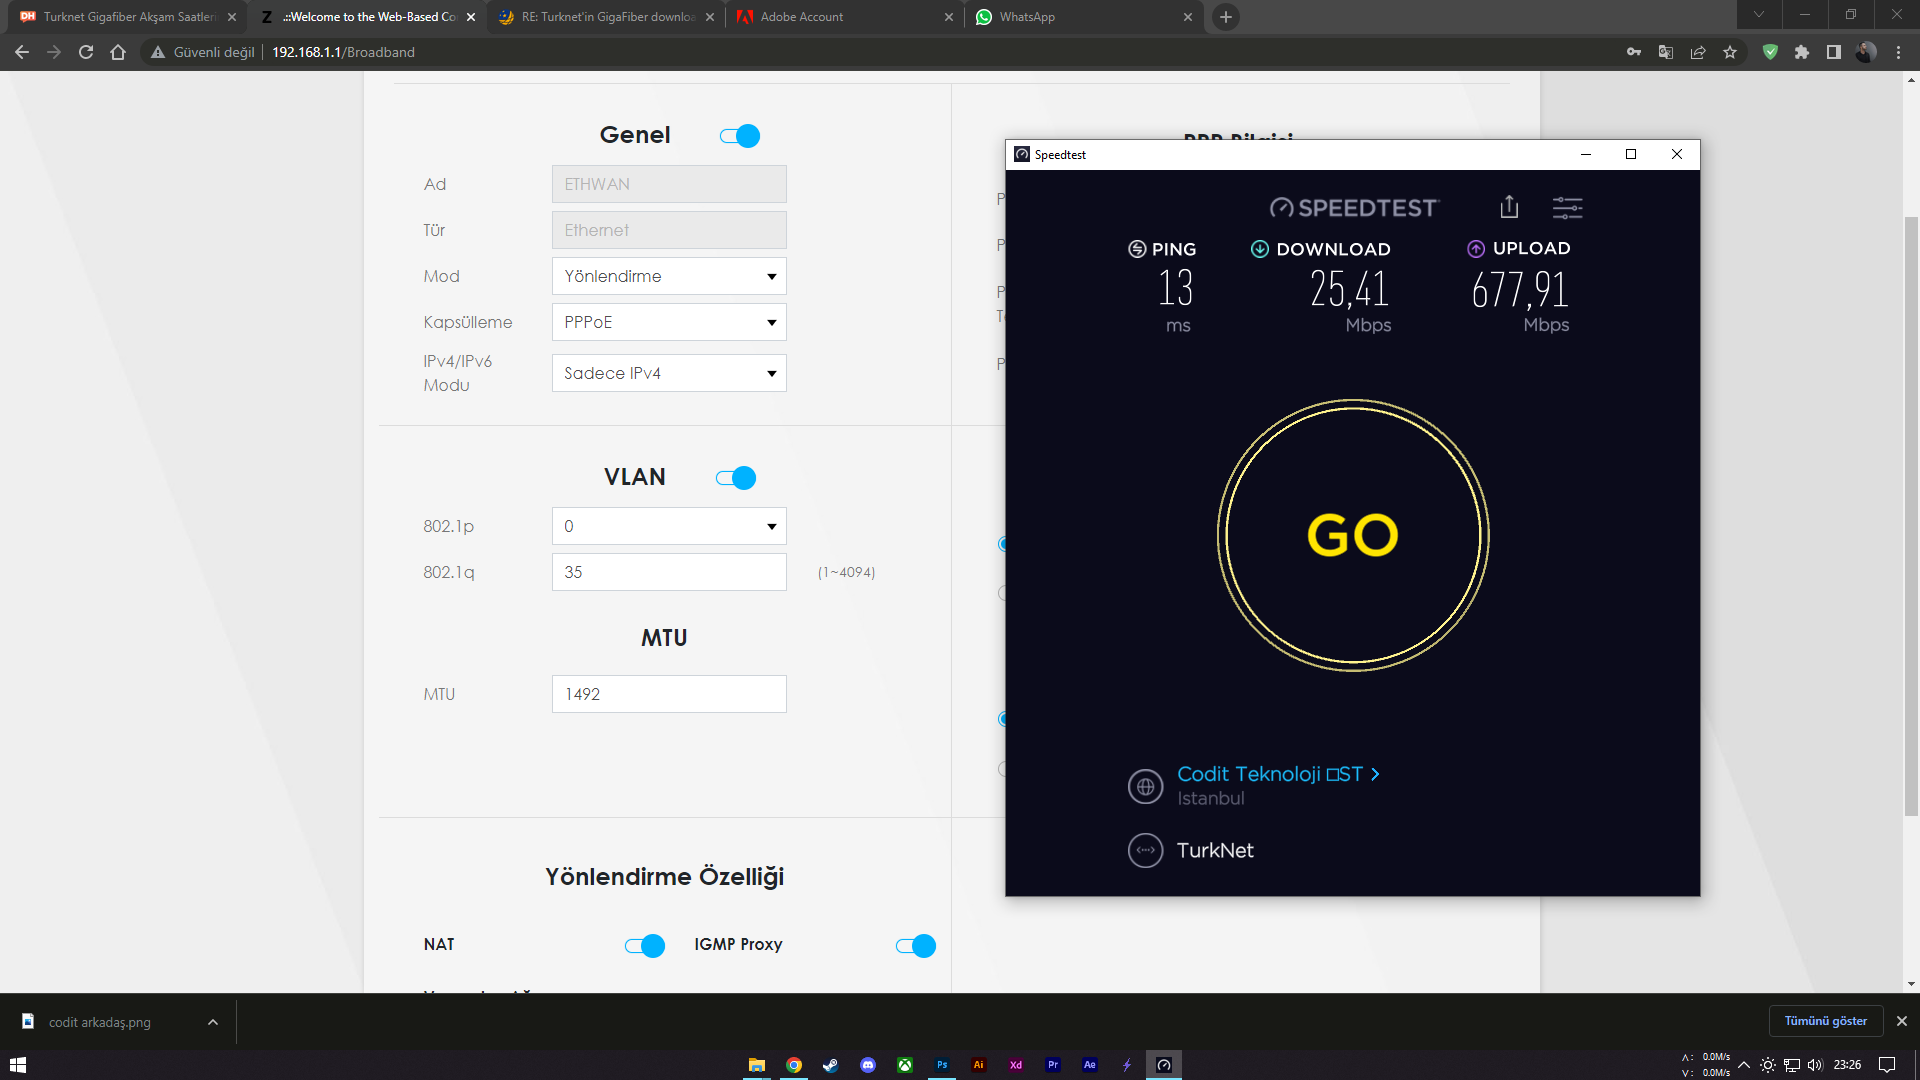Screen dimensions: 1920x1080
Task: Open the Kapsülleme dropdown showing PPPoE
Action: click(x=669, y=322)
